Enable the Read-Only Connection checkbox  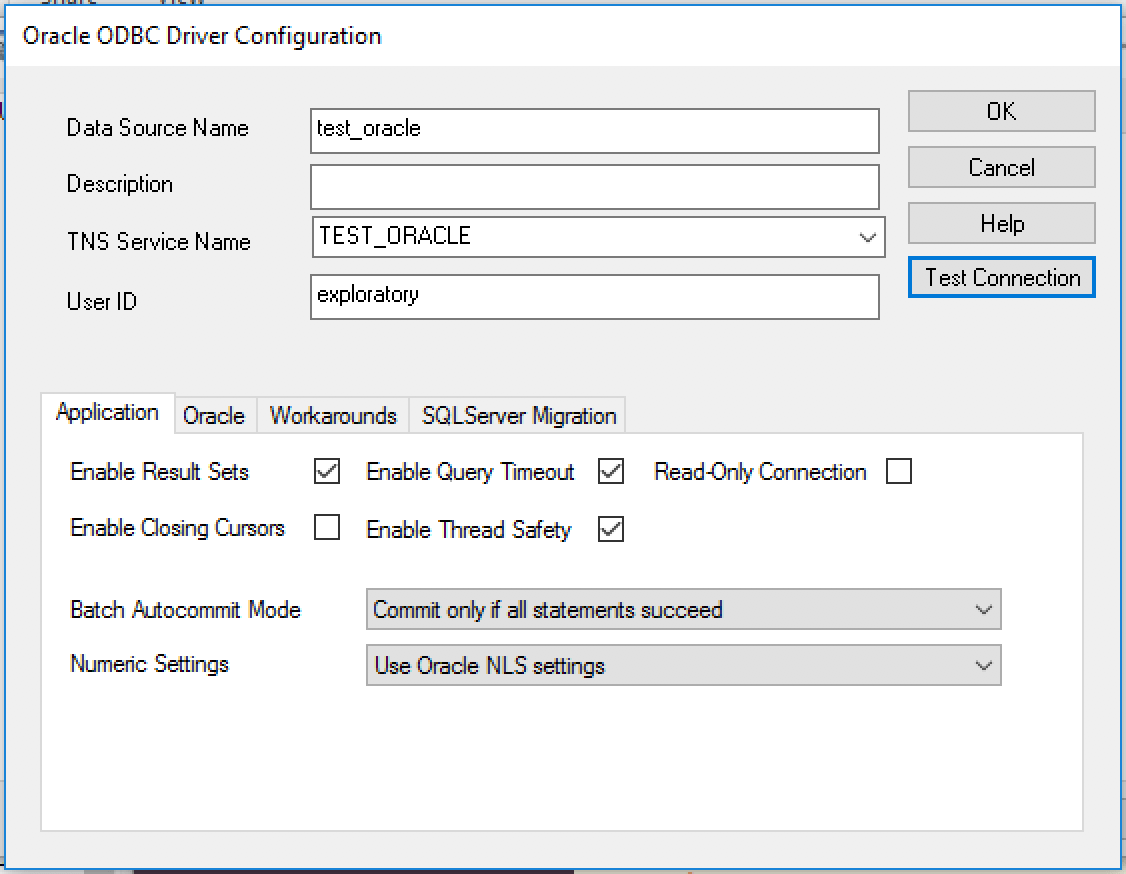898,471
